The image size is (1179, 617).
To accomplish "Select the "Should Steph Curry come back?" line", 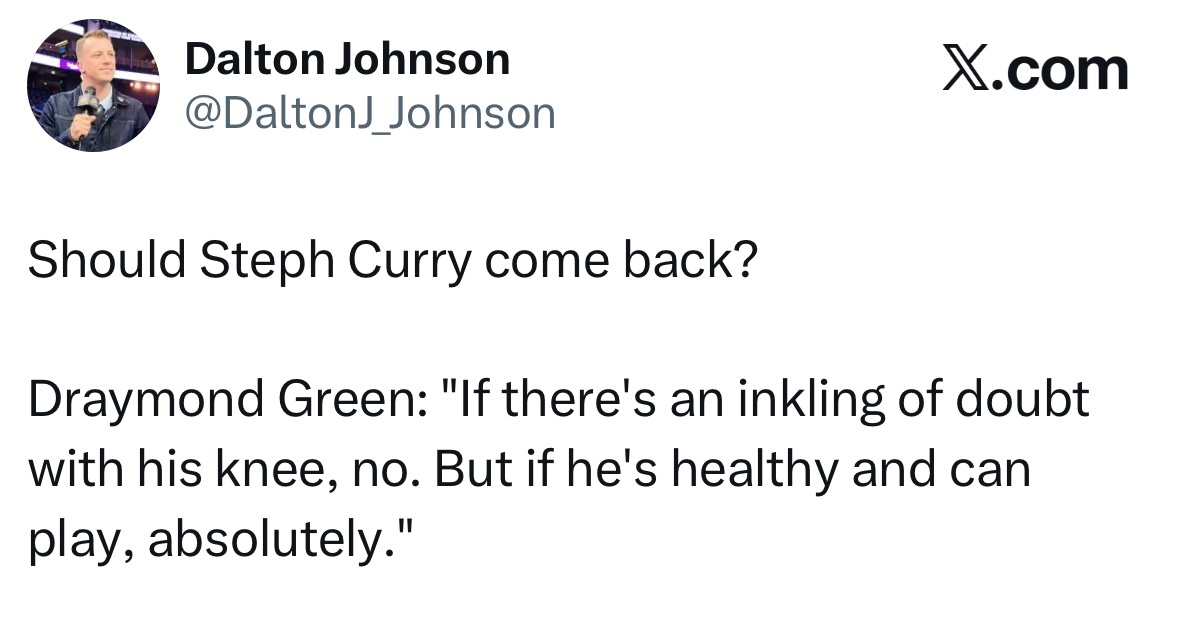I will click(391, 260).
